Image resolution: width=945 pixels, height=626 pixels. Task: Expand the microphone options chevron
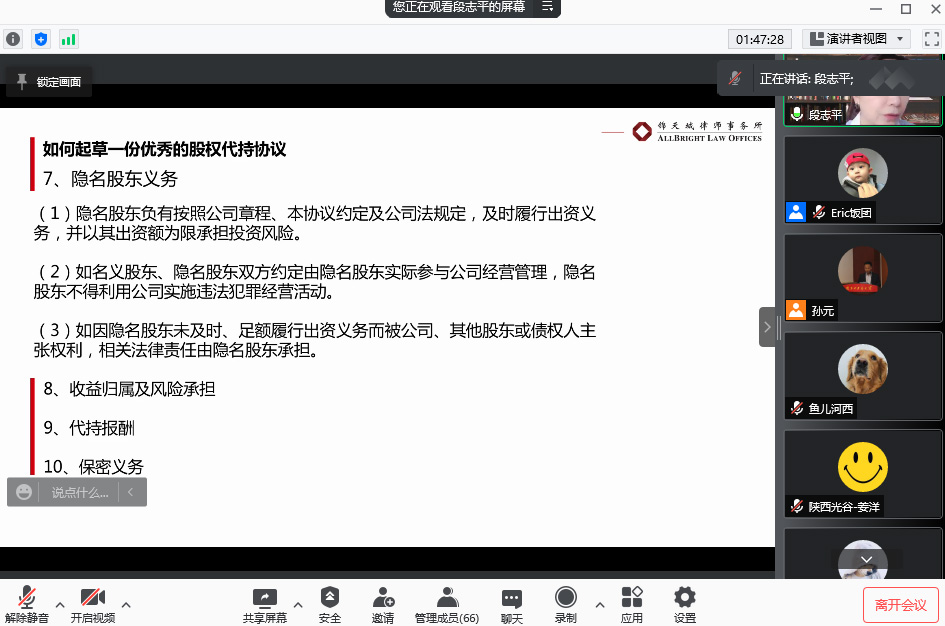pos(60,605)
